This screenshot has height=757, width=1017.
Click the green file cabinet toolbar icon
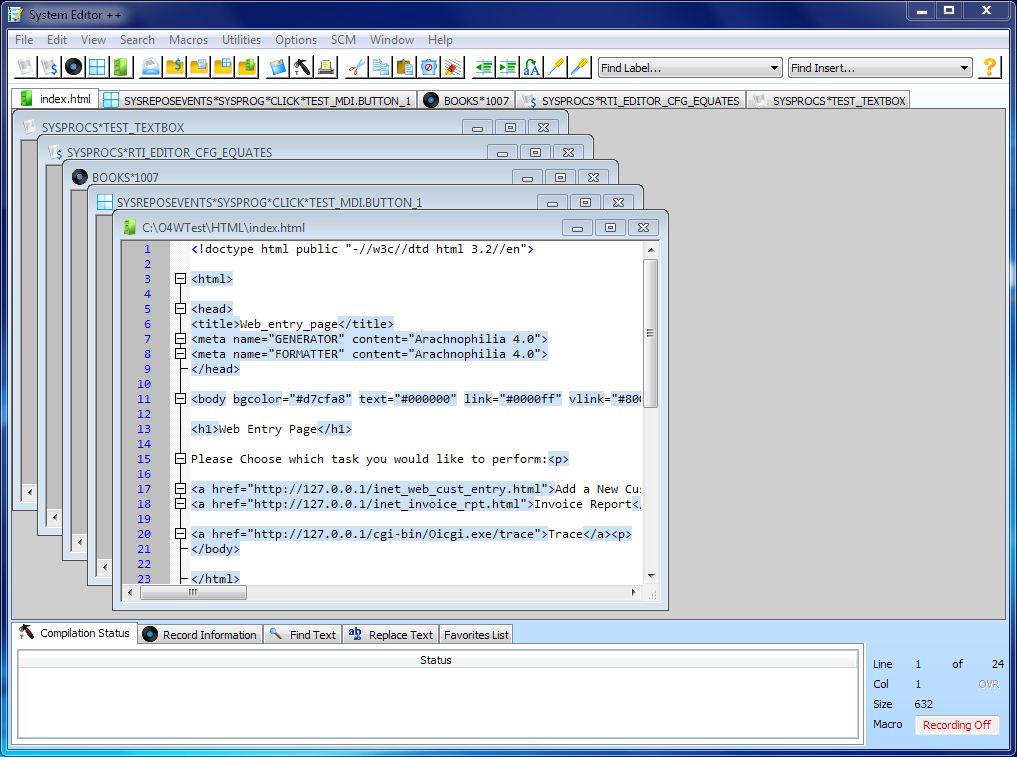[121, 67]
